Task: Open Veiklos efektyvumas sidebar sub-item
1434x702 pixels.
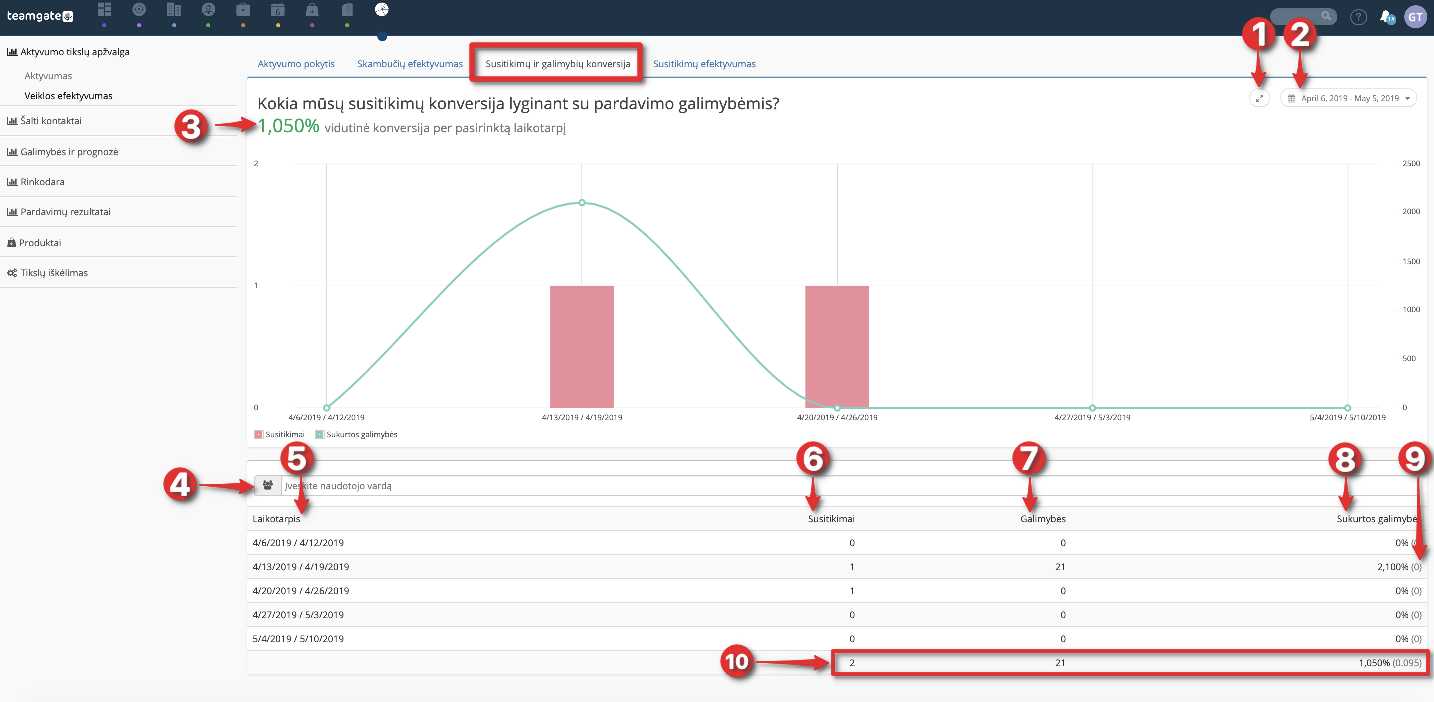Action: click(x=68, y=96)
